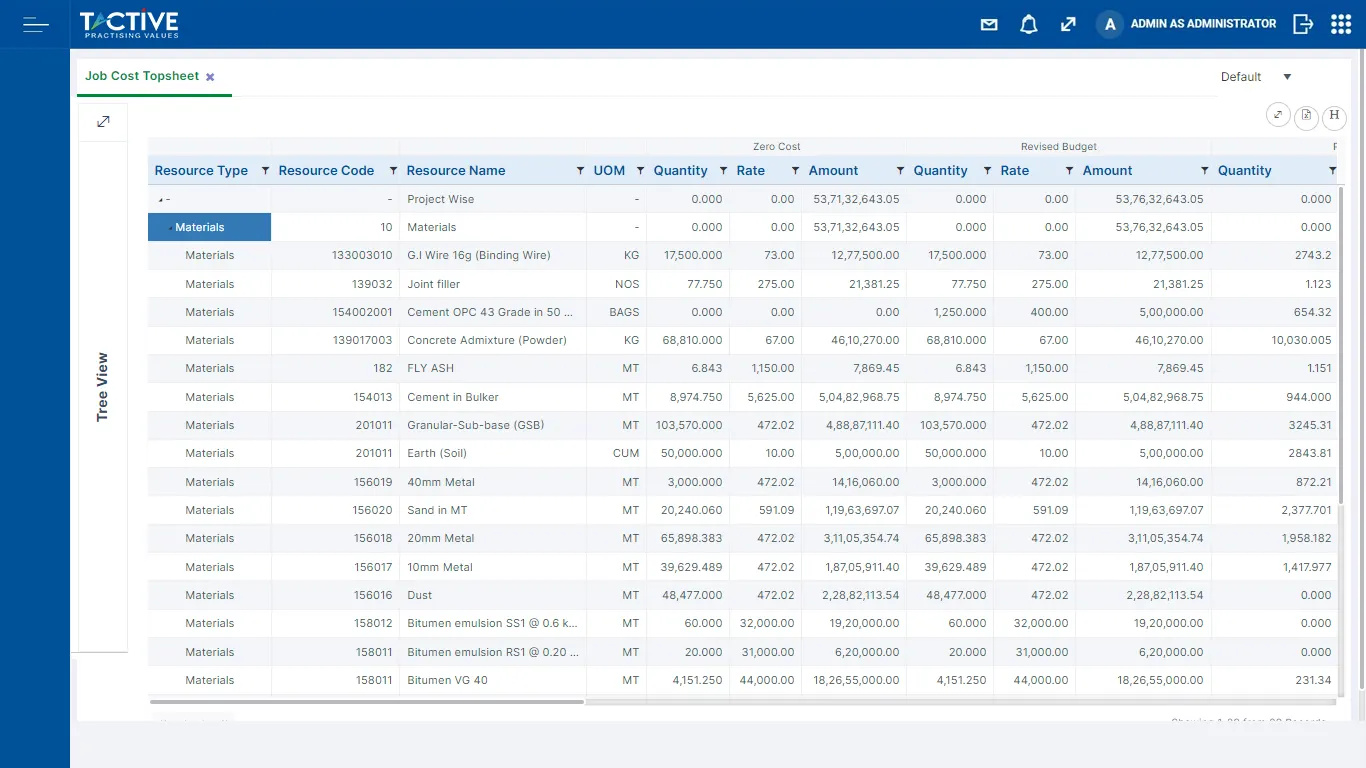This screenshot has height=768, width=1366.
Task: Open the Default view dropdown
Action: (x=1255, y=76)
